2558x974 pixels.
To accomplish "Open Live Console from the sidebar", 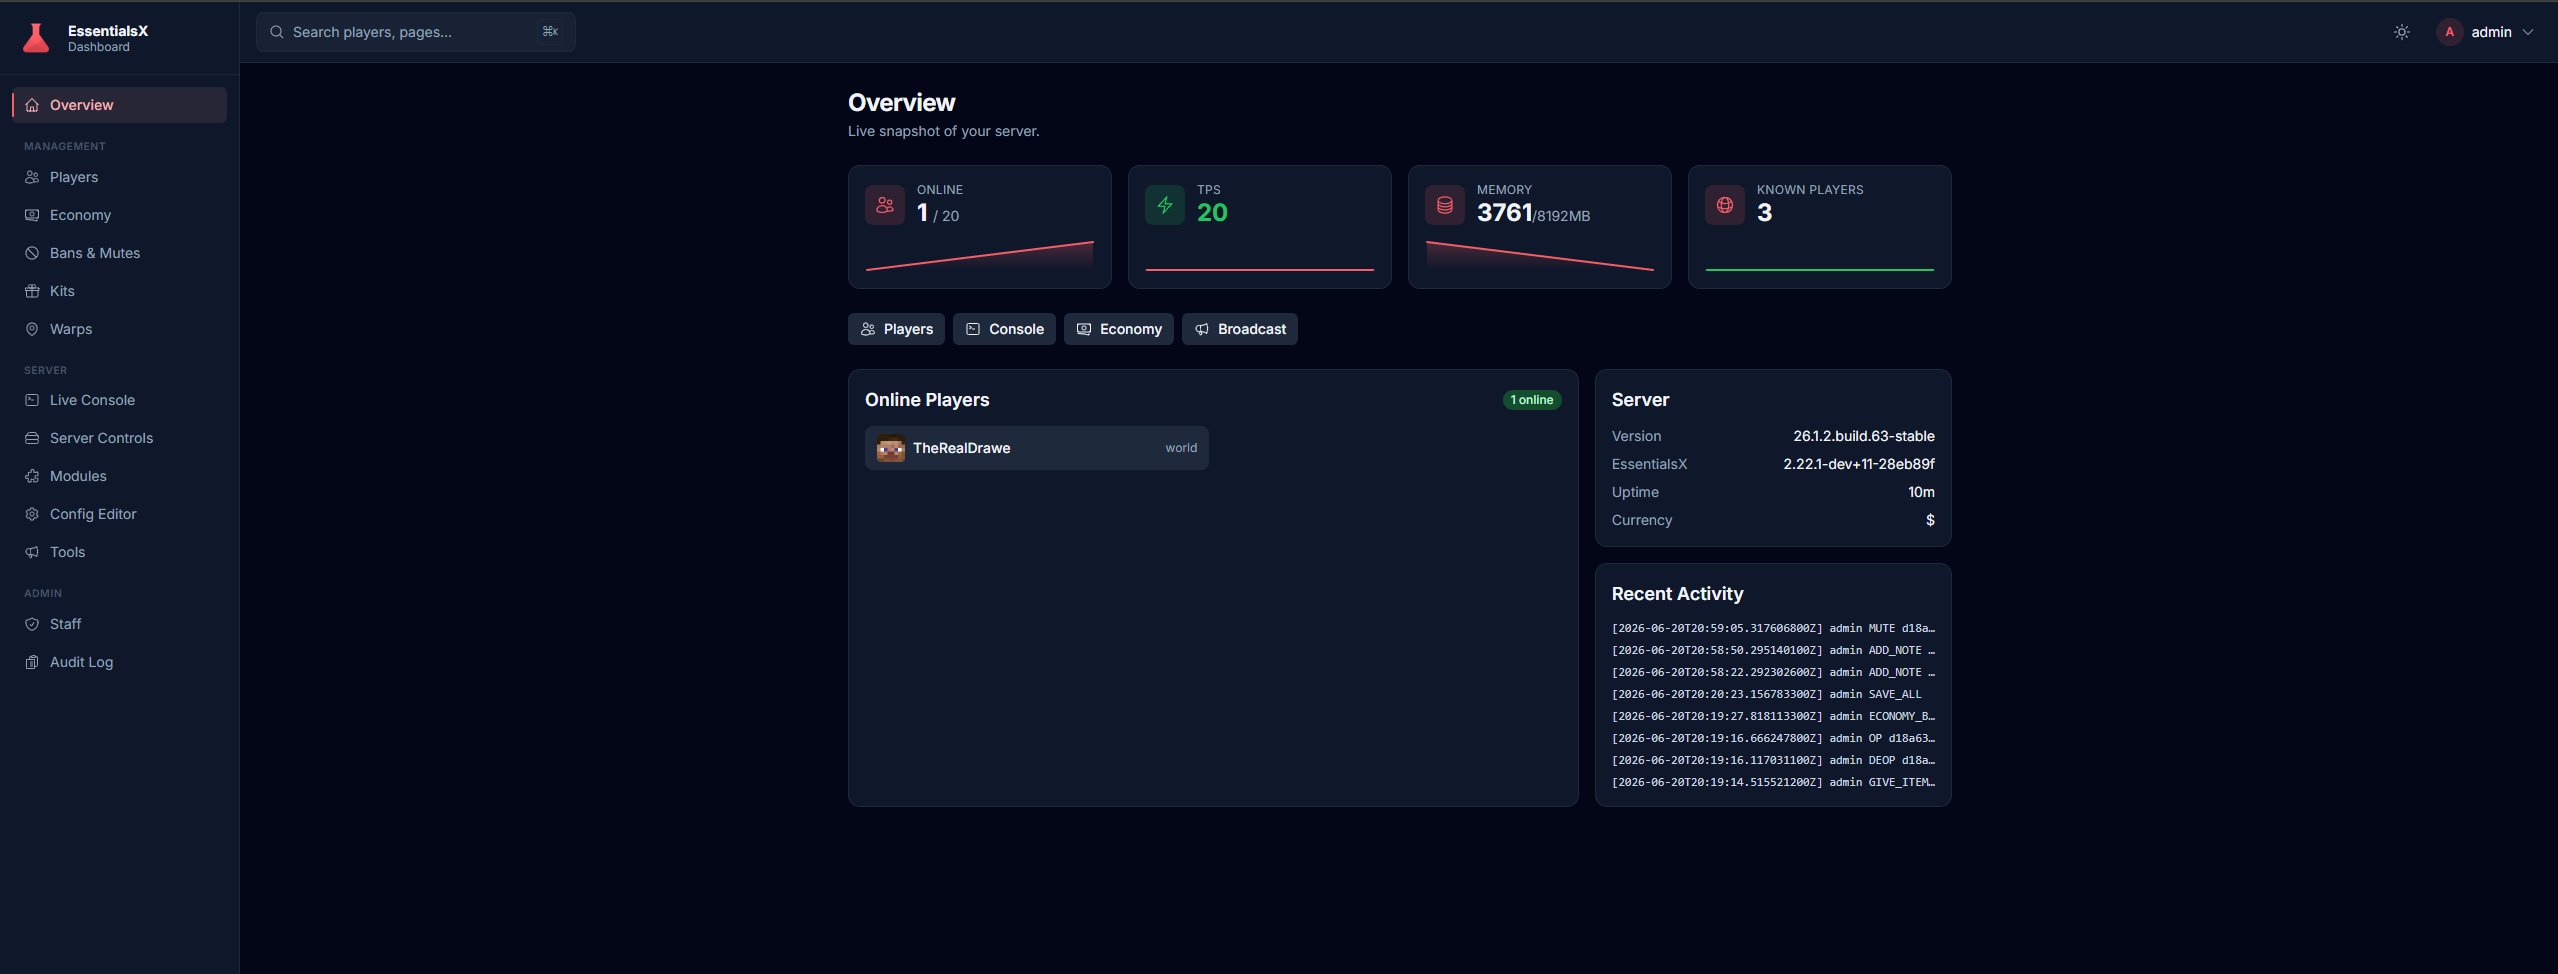I will (120, 400).
